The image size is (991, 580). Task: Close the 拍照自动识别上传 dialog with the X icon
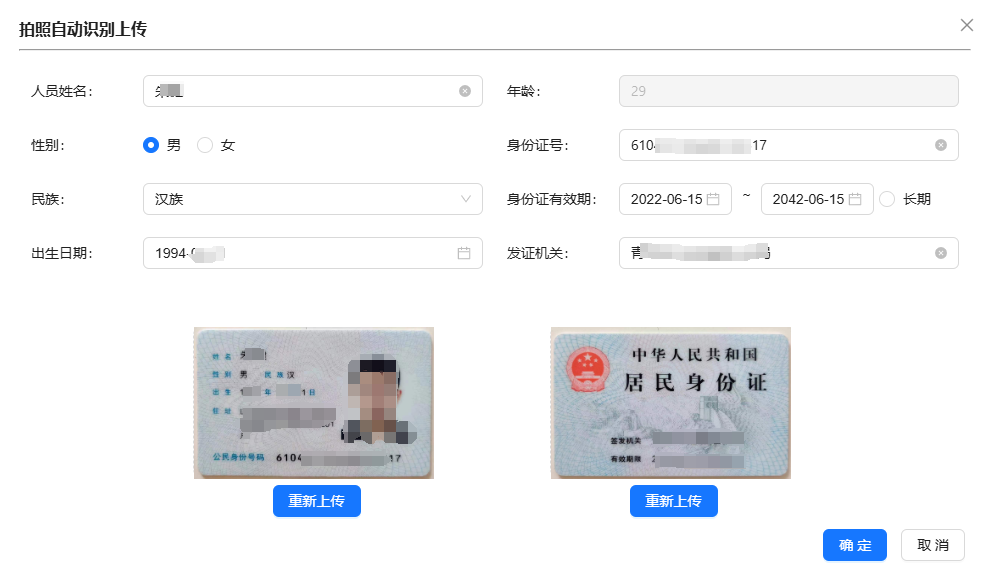[x=966, y=25]
